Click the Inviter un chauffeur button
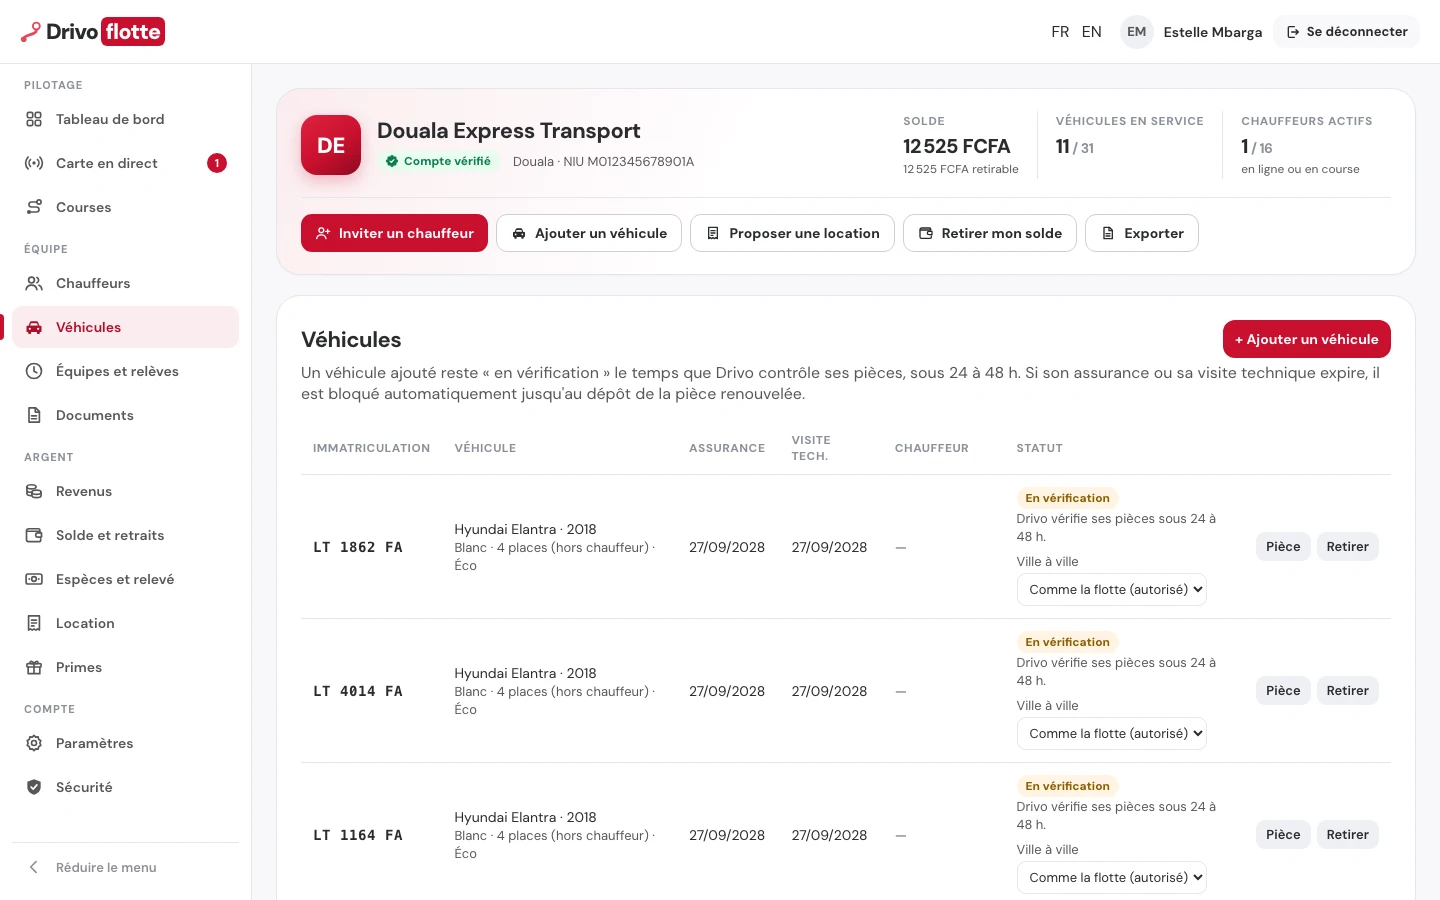The width and height of the screenshot is (1440, 900). 394,233
